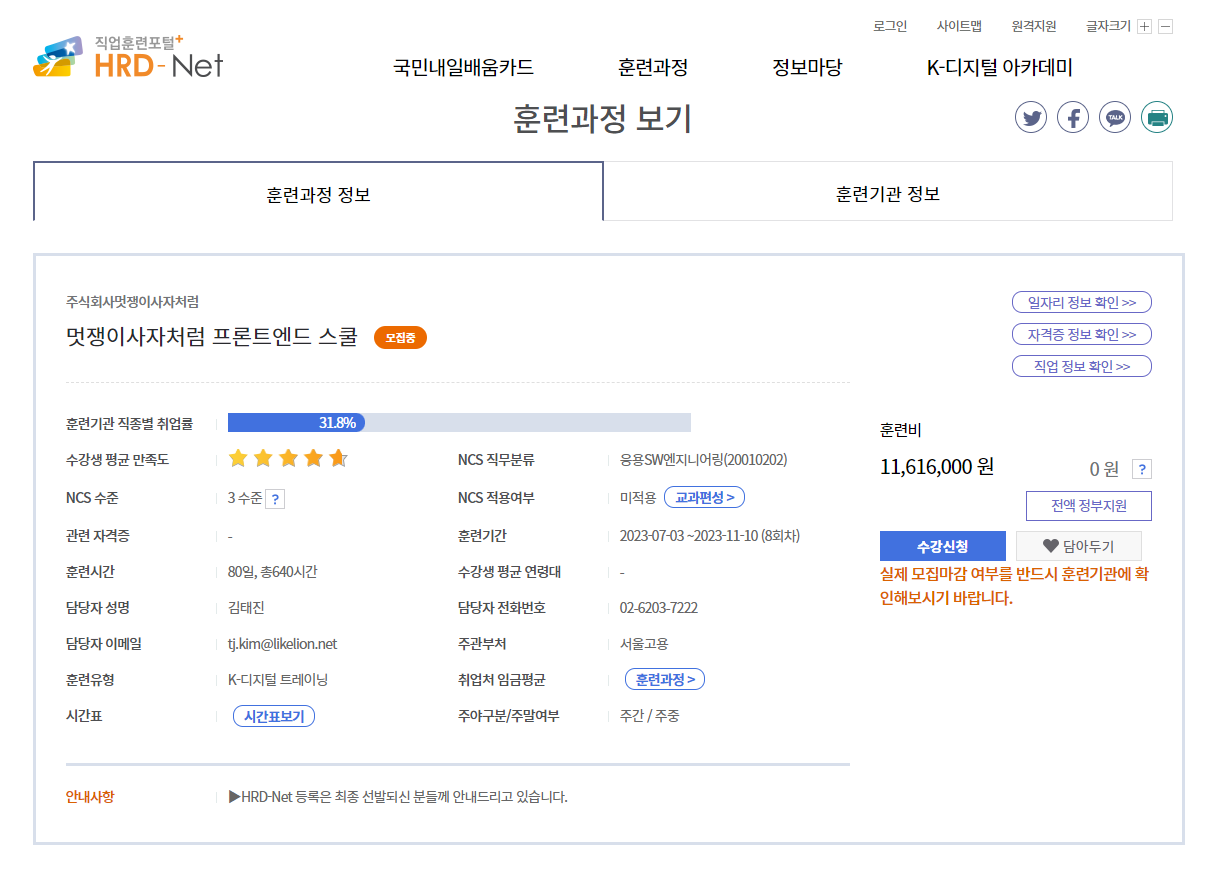The height and width of the screenshot is (887, 1217).
Task: Open the NCS 수준 question mark help
Action: (x=275, y=499)
